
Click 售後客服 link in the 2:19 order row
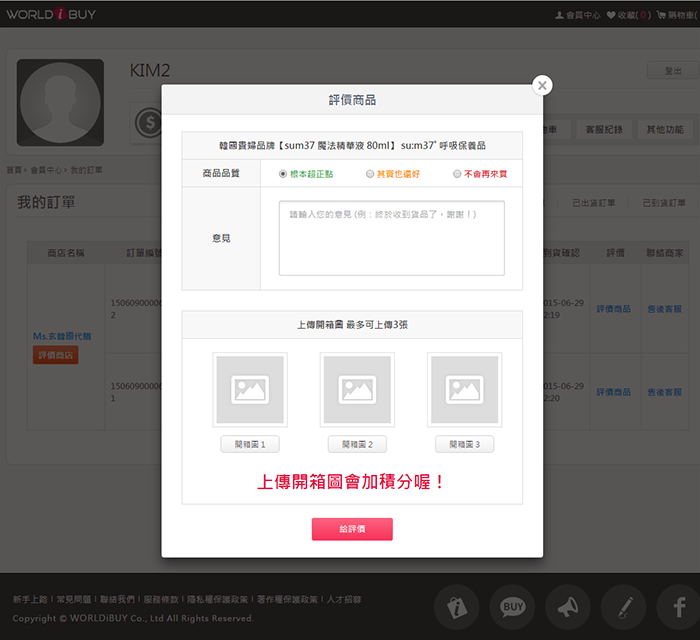pyautogui.click(x=665, y=309)
